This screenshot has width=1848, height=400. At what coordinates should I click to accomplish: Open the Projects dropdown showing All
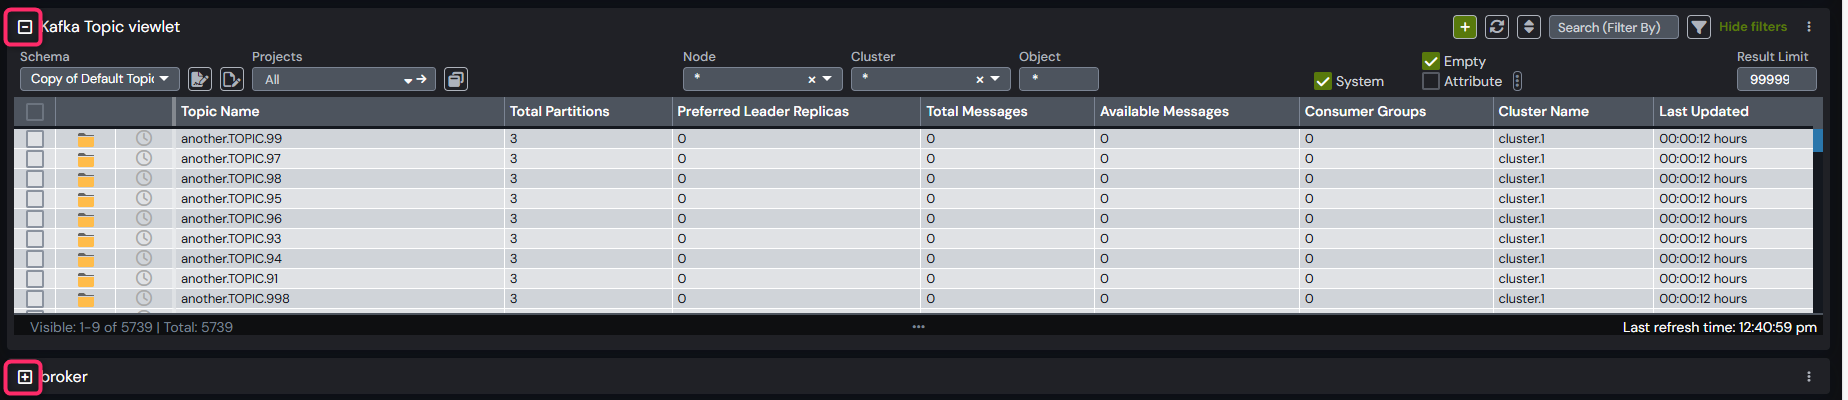click(343, 79)
